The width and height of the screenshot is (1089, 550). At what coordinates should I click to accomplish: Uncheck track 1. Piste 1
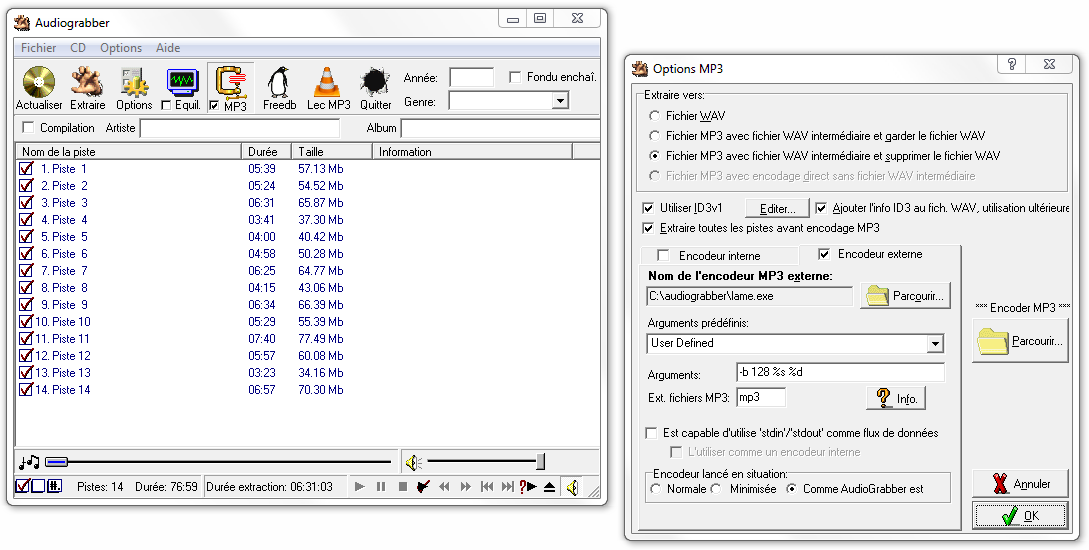(26, 169)
